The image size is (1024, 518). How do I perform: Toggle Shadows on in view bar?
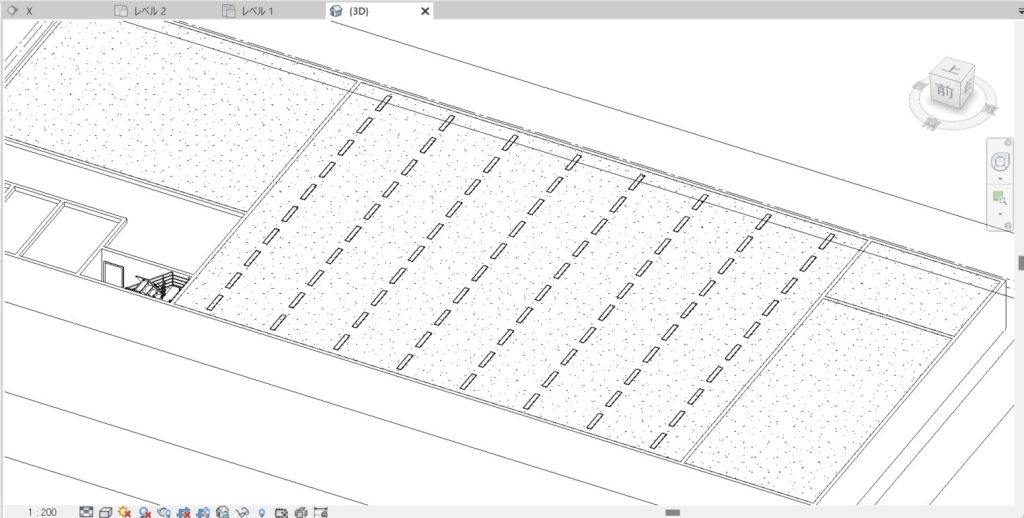(x=145, y=511)
